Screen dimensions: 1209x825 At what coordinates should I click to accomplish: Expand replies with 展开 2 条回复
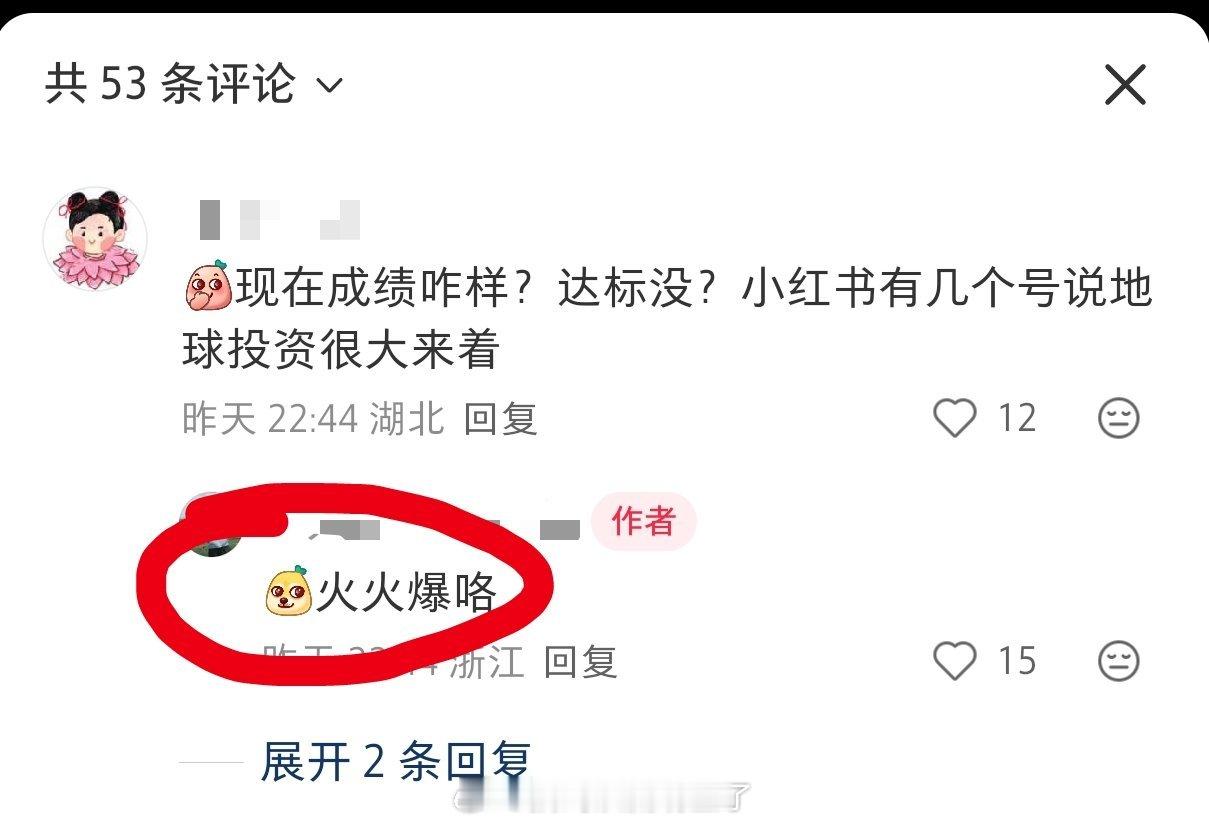395,762
